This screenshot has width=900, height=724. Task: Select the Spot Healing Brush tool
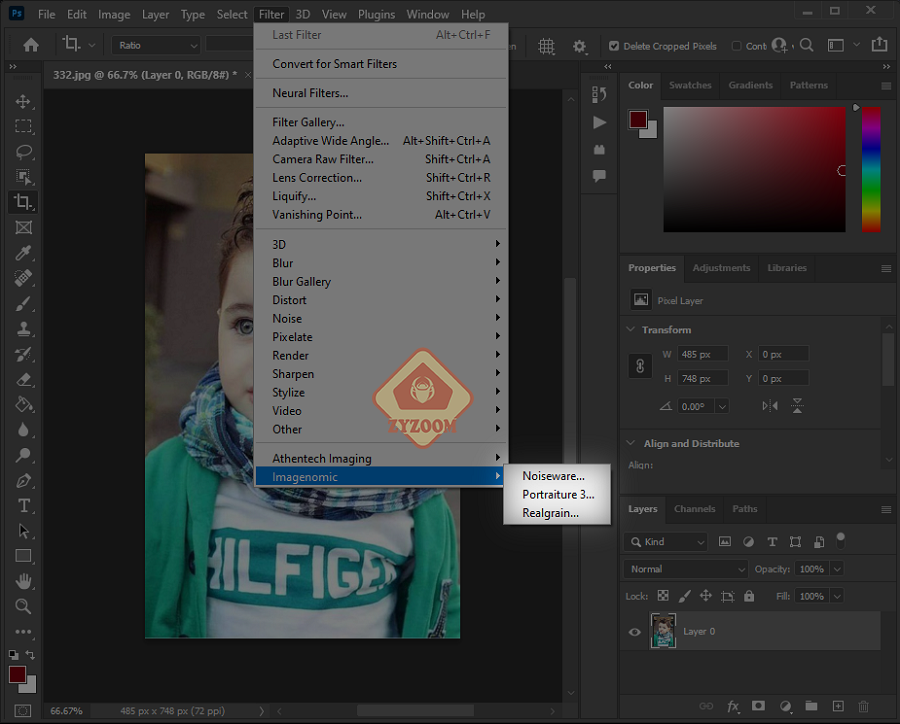pyautogui.click(x=23, y=278)
